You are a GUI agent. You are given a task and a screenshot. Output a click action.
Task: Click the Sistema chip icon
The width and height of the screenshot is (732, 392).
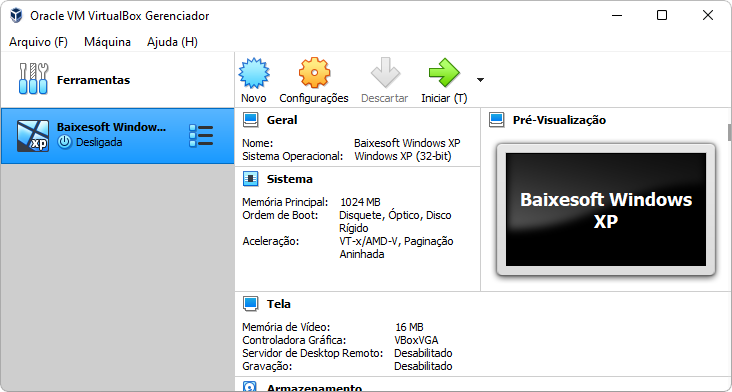click(x=251, y=179)
